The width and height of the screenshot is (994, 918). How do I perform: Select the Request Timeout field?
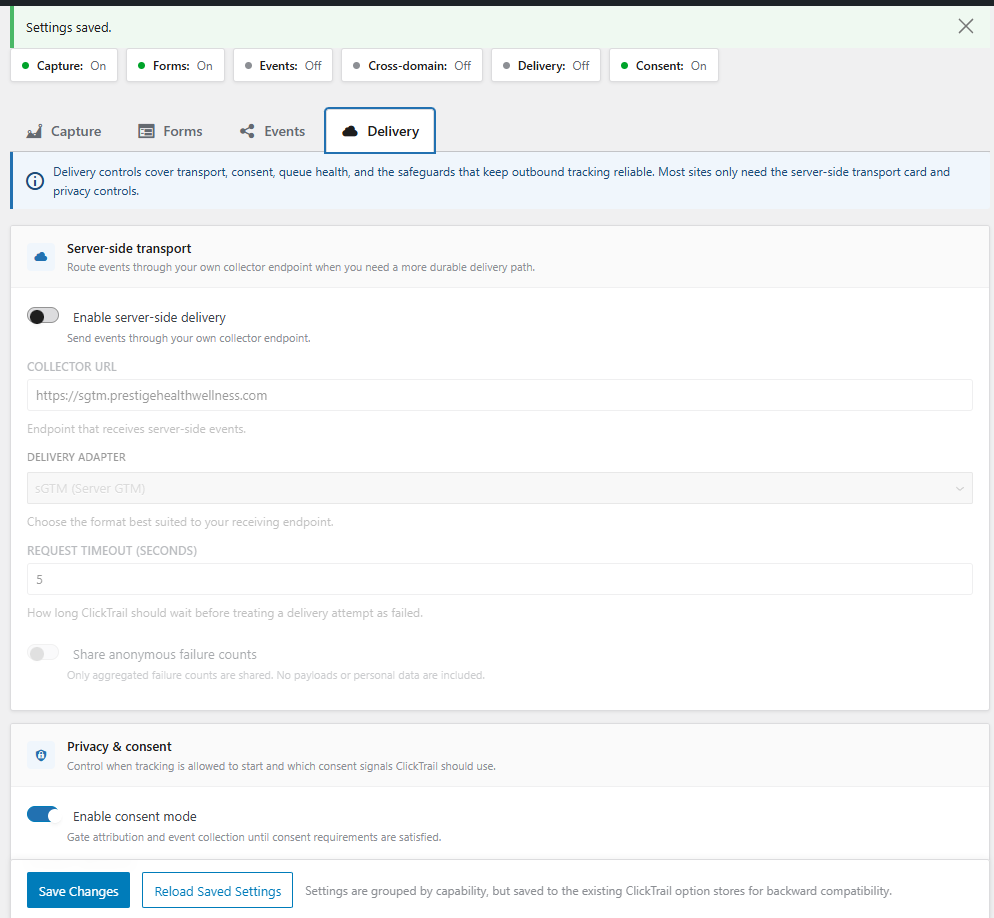pyautogui.click(x=500, y=579)
